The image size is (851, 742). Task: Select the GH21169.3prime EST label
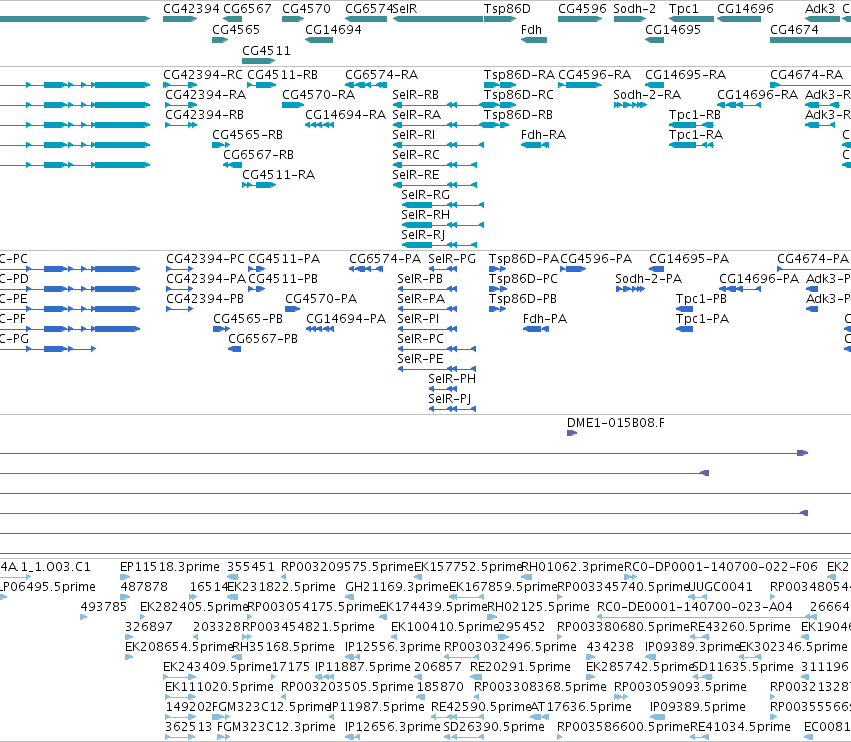pos(397,587)
